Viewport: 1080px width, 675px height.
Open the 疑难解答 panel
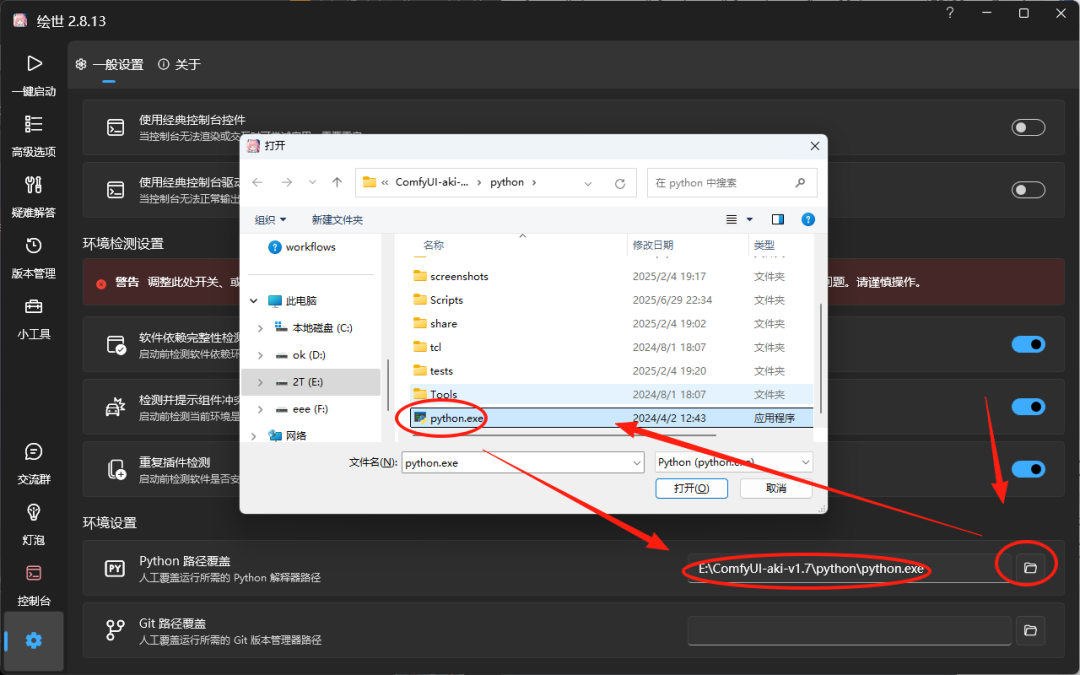pos(33,199)
